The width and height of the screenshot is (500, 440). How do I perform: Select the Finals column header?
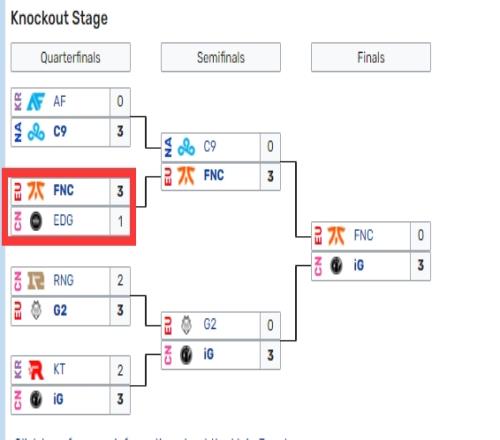pos(371,57)
